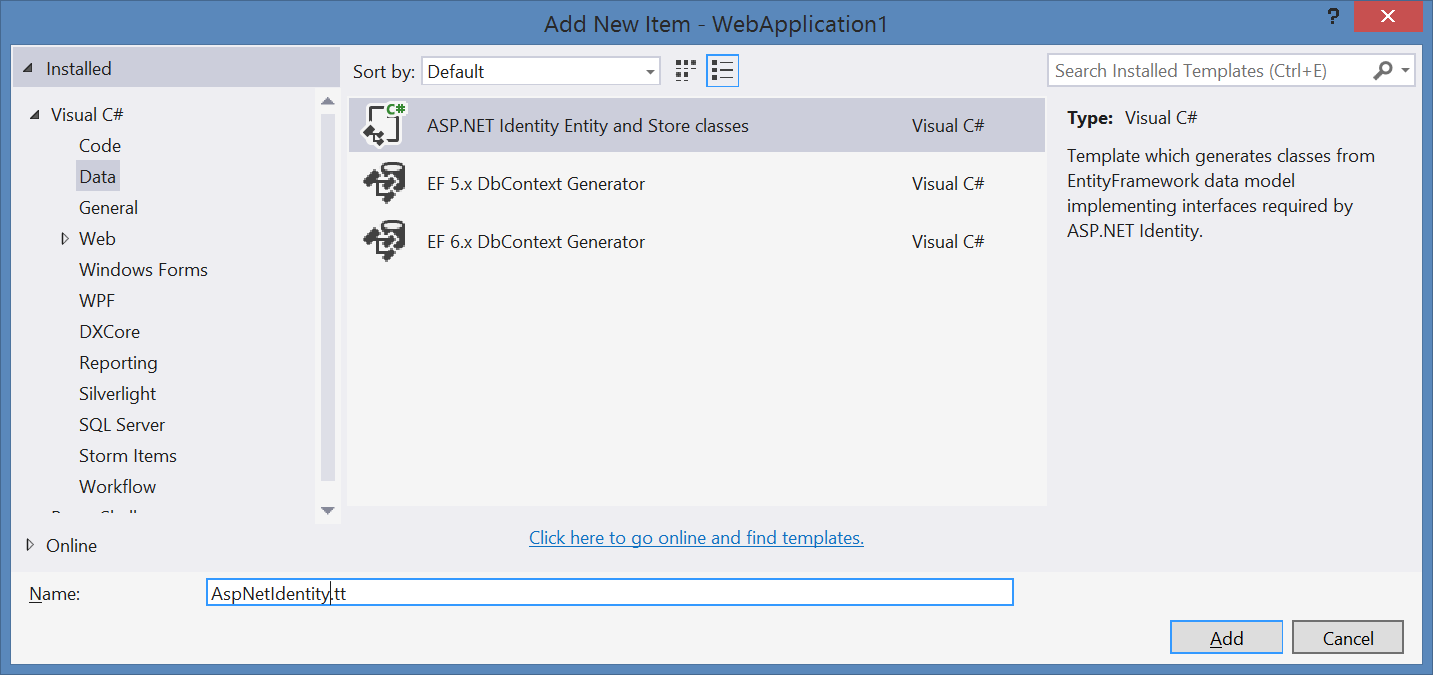Screen dimensions: 1433x675
Task: Click the Add button
Action: point(1226,638)
